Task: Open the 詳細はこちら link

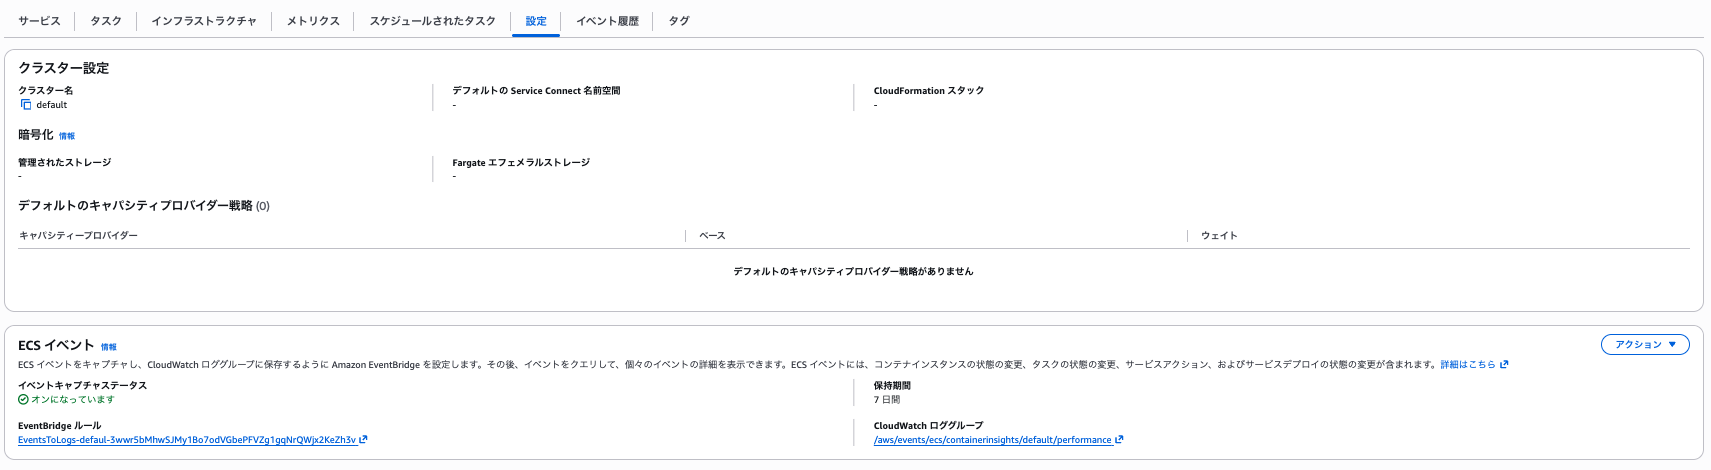Action: pos(1468,365)
